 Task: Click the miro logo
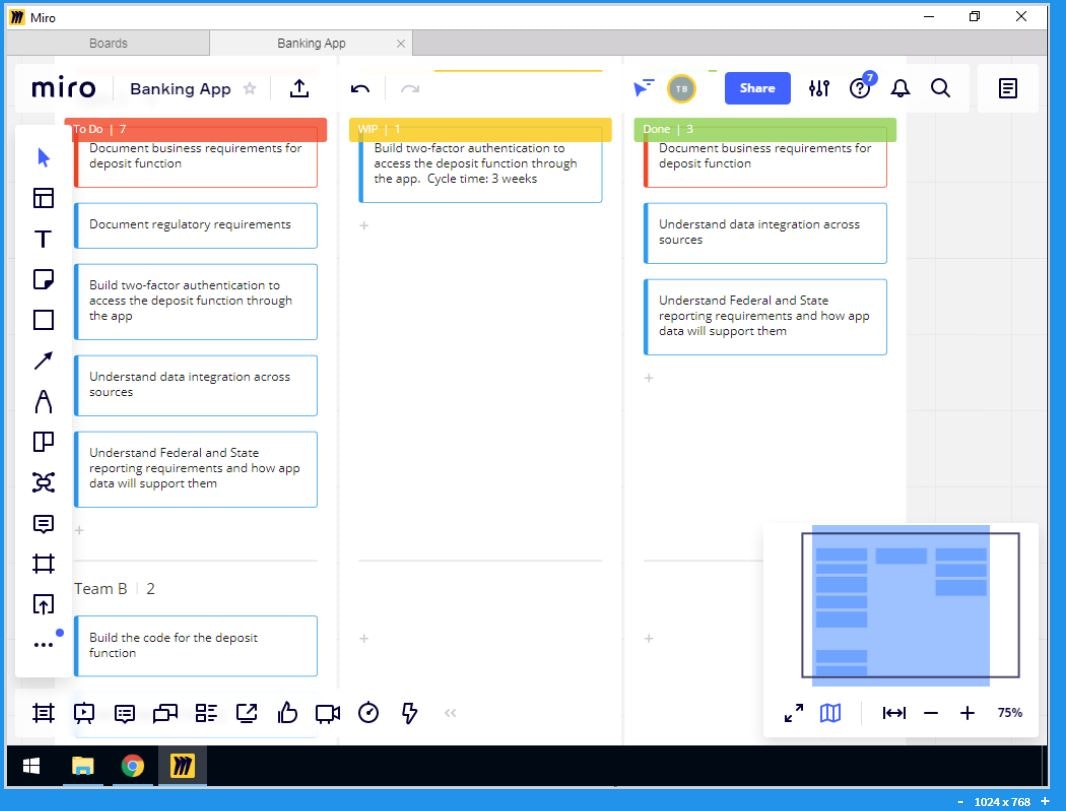63,88
